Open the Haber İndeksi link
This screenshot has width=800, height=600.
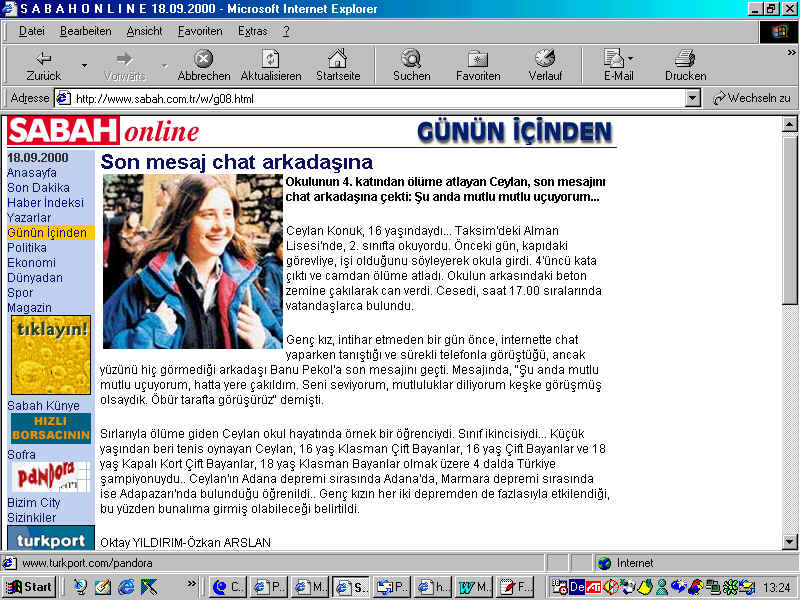[45, 203]
